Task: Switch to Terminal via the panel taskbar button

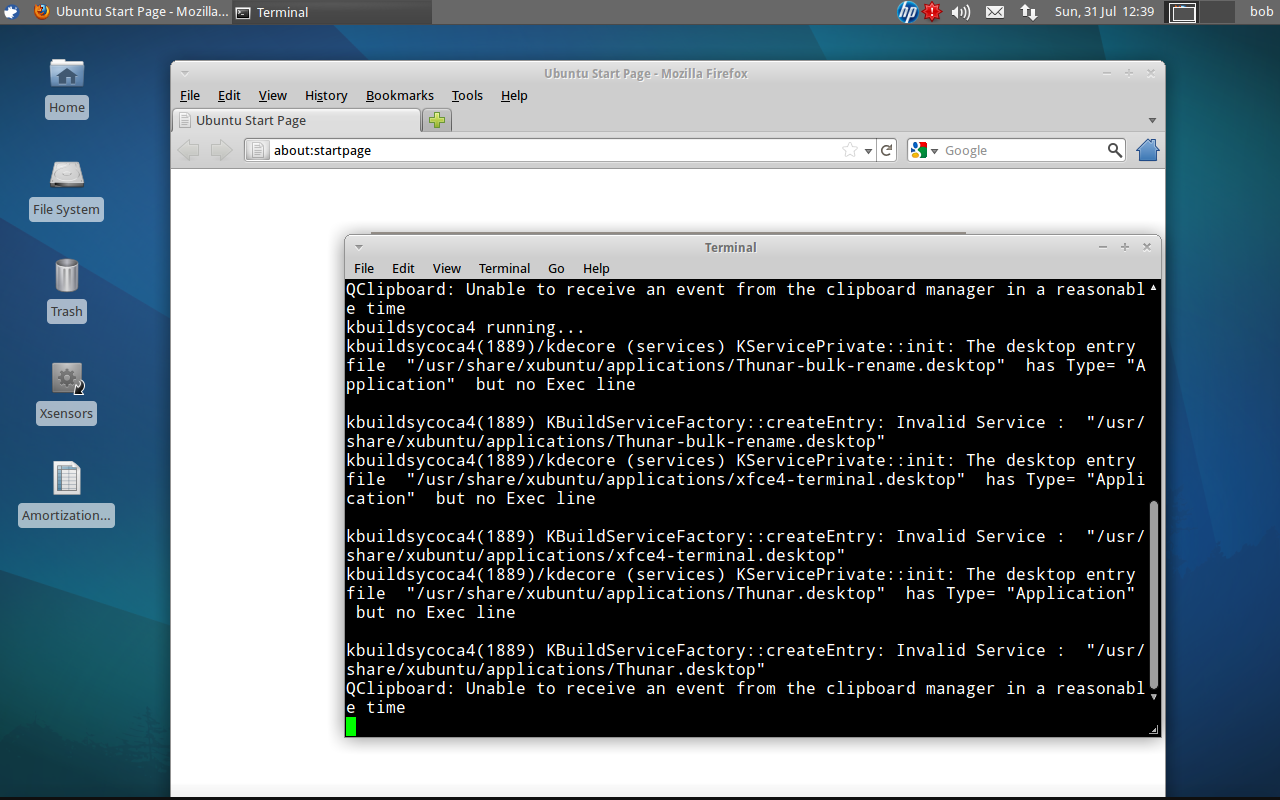Action: coord(332,12)
